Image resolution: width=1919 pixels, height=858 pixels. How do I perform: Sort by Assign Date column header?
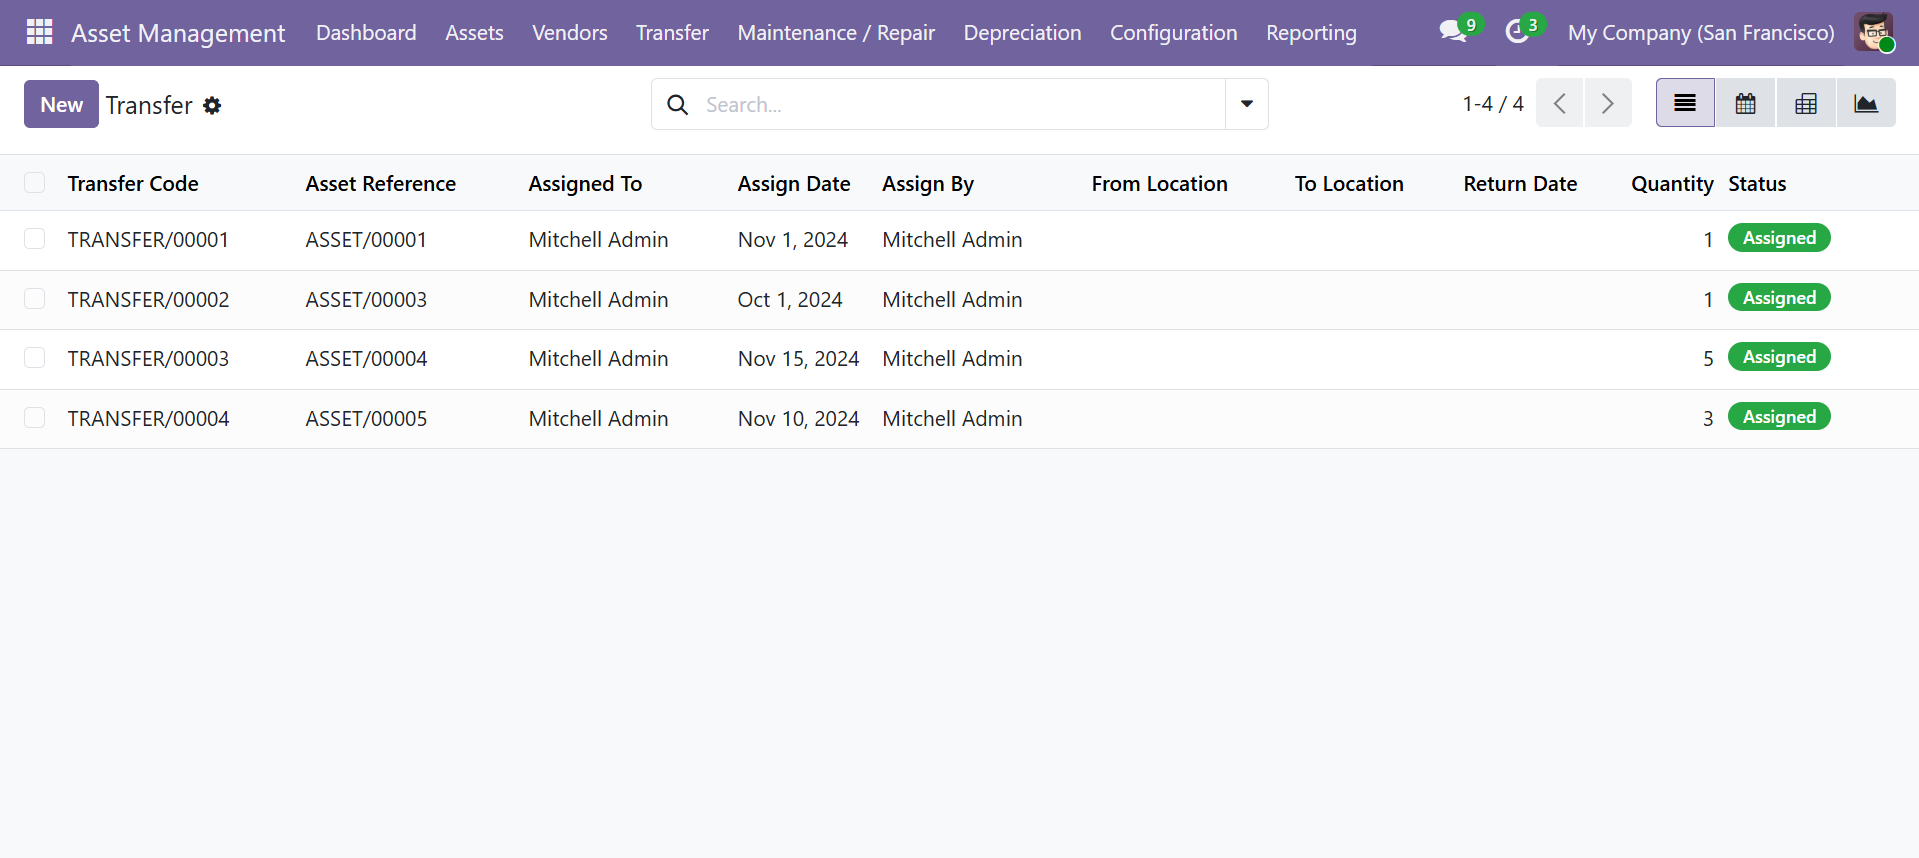tap(794, 184)
